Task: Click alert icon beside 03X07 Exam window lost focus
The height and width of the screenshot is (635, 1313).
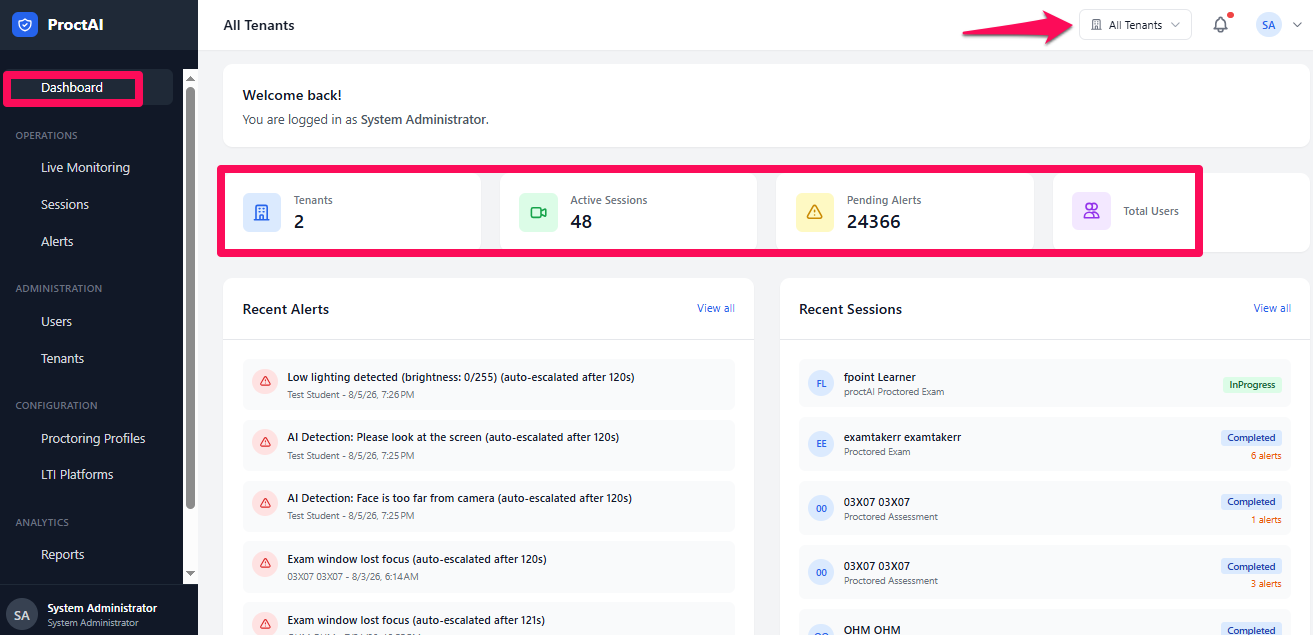Action: (265, 563)
